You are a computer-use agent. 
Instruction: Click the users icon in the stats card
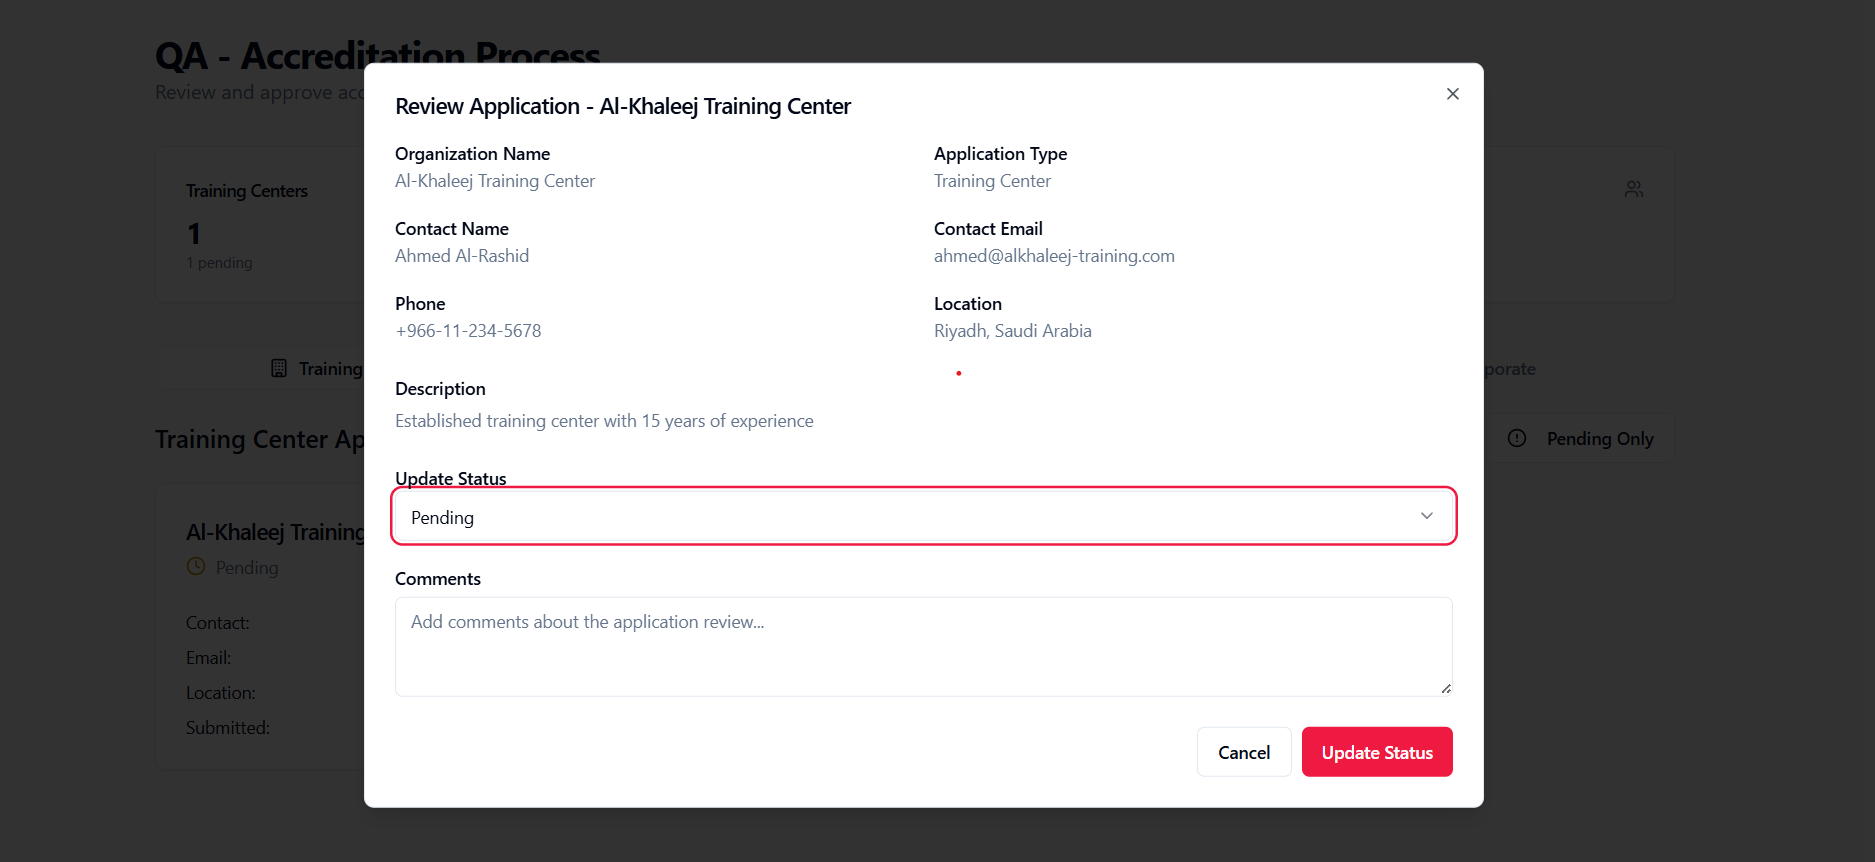1633,189
